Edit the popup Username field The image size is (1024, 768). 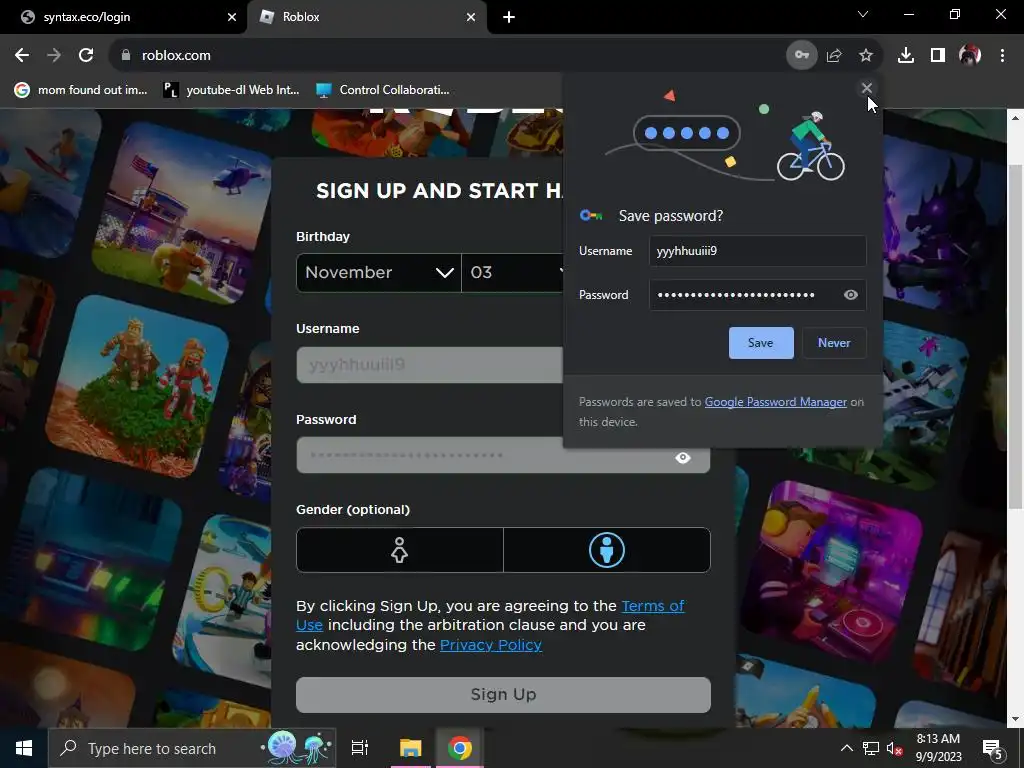(758, 251)
